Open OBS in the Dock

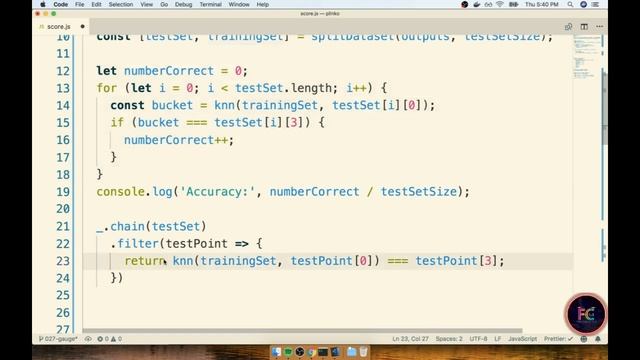point(300,351)
